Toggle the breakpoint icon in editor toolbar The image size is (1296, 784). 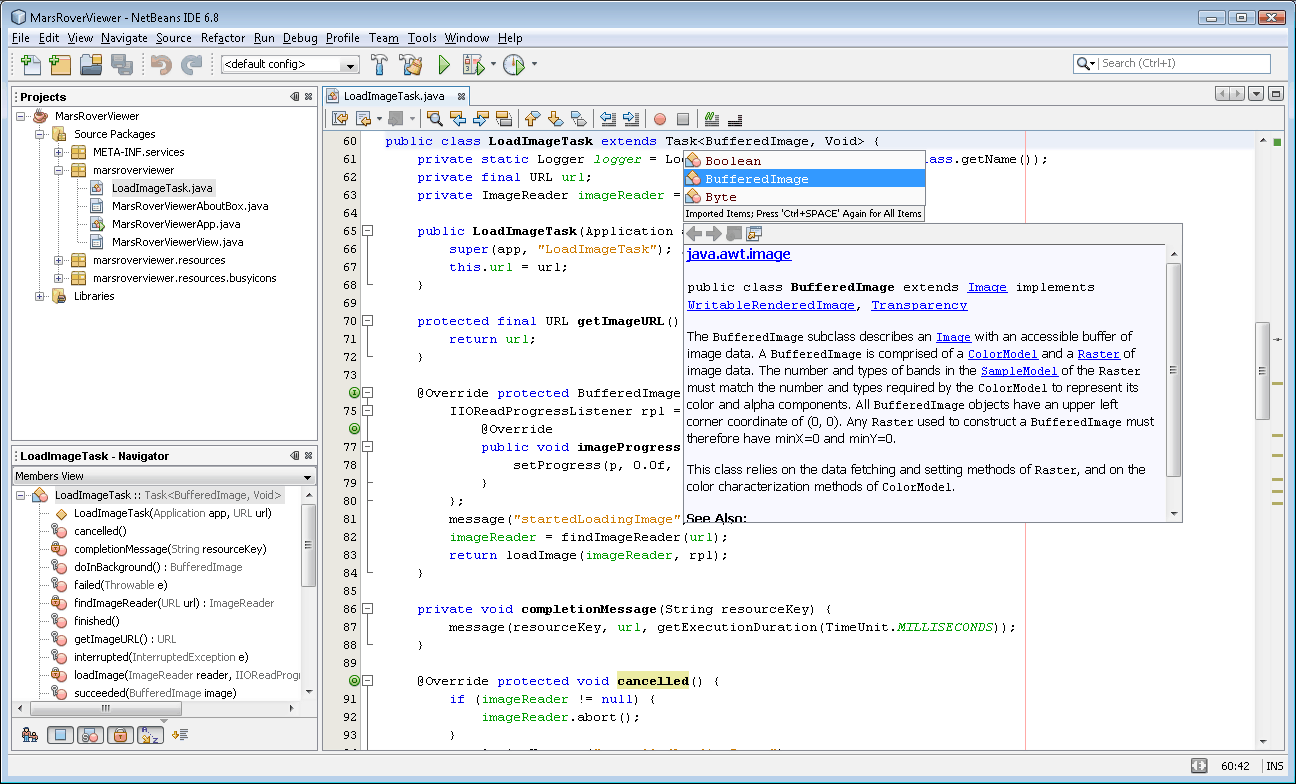[659, 119]
